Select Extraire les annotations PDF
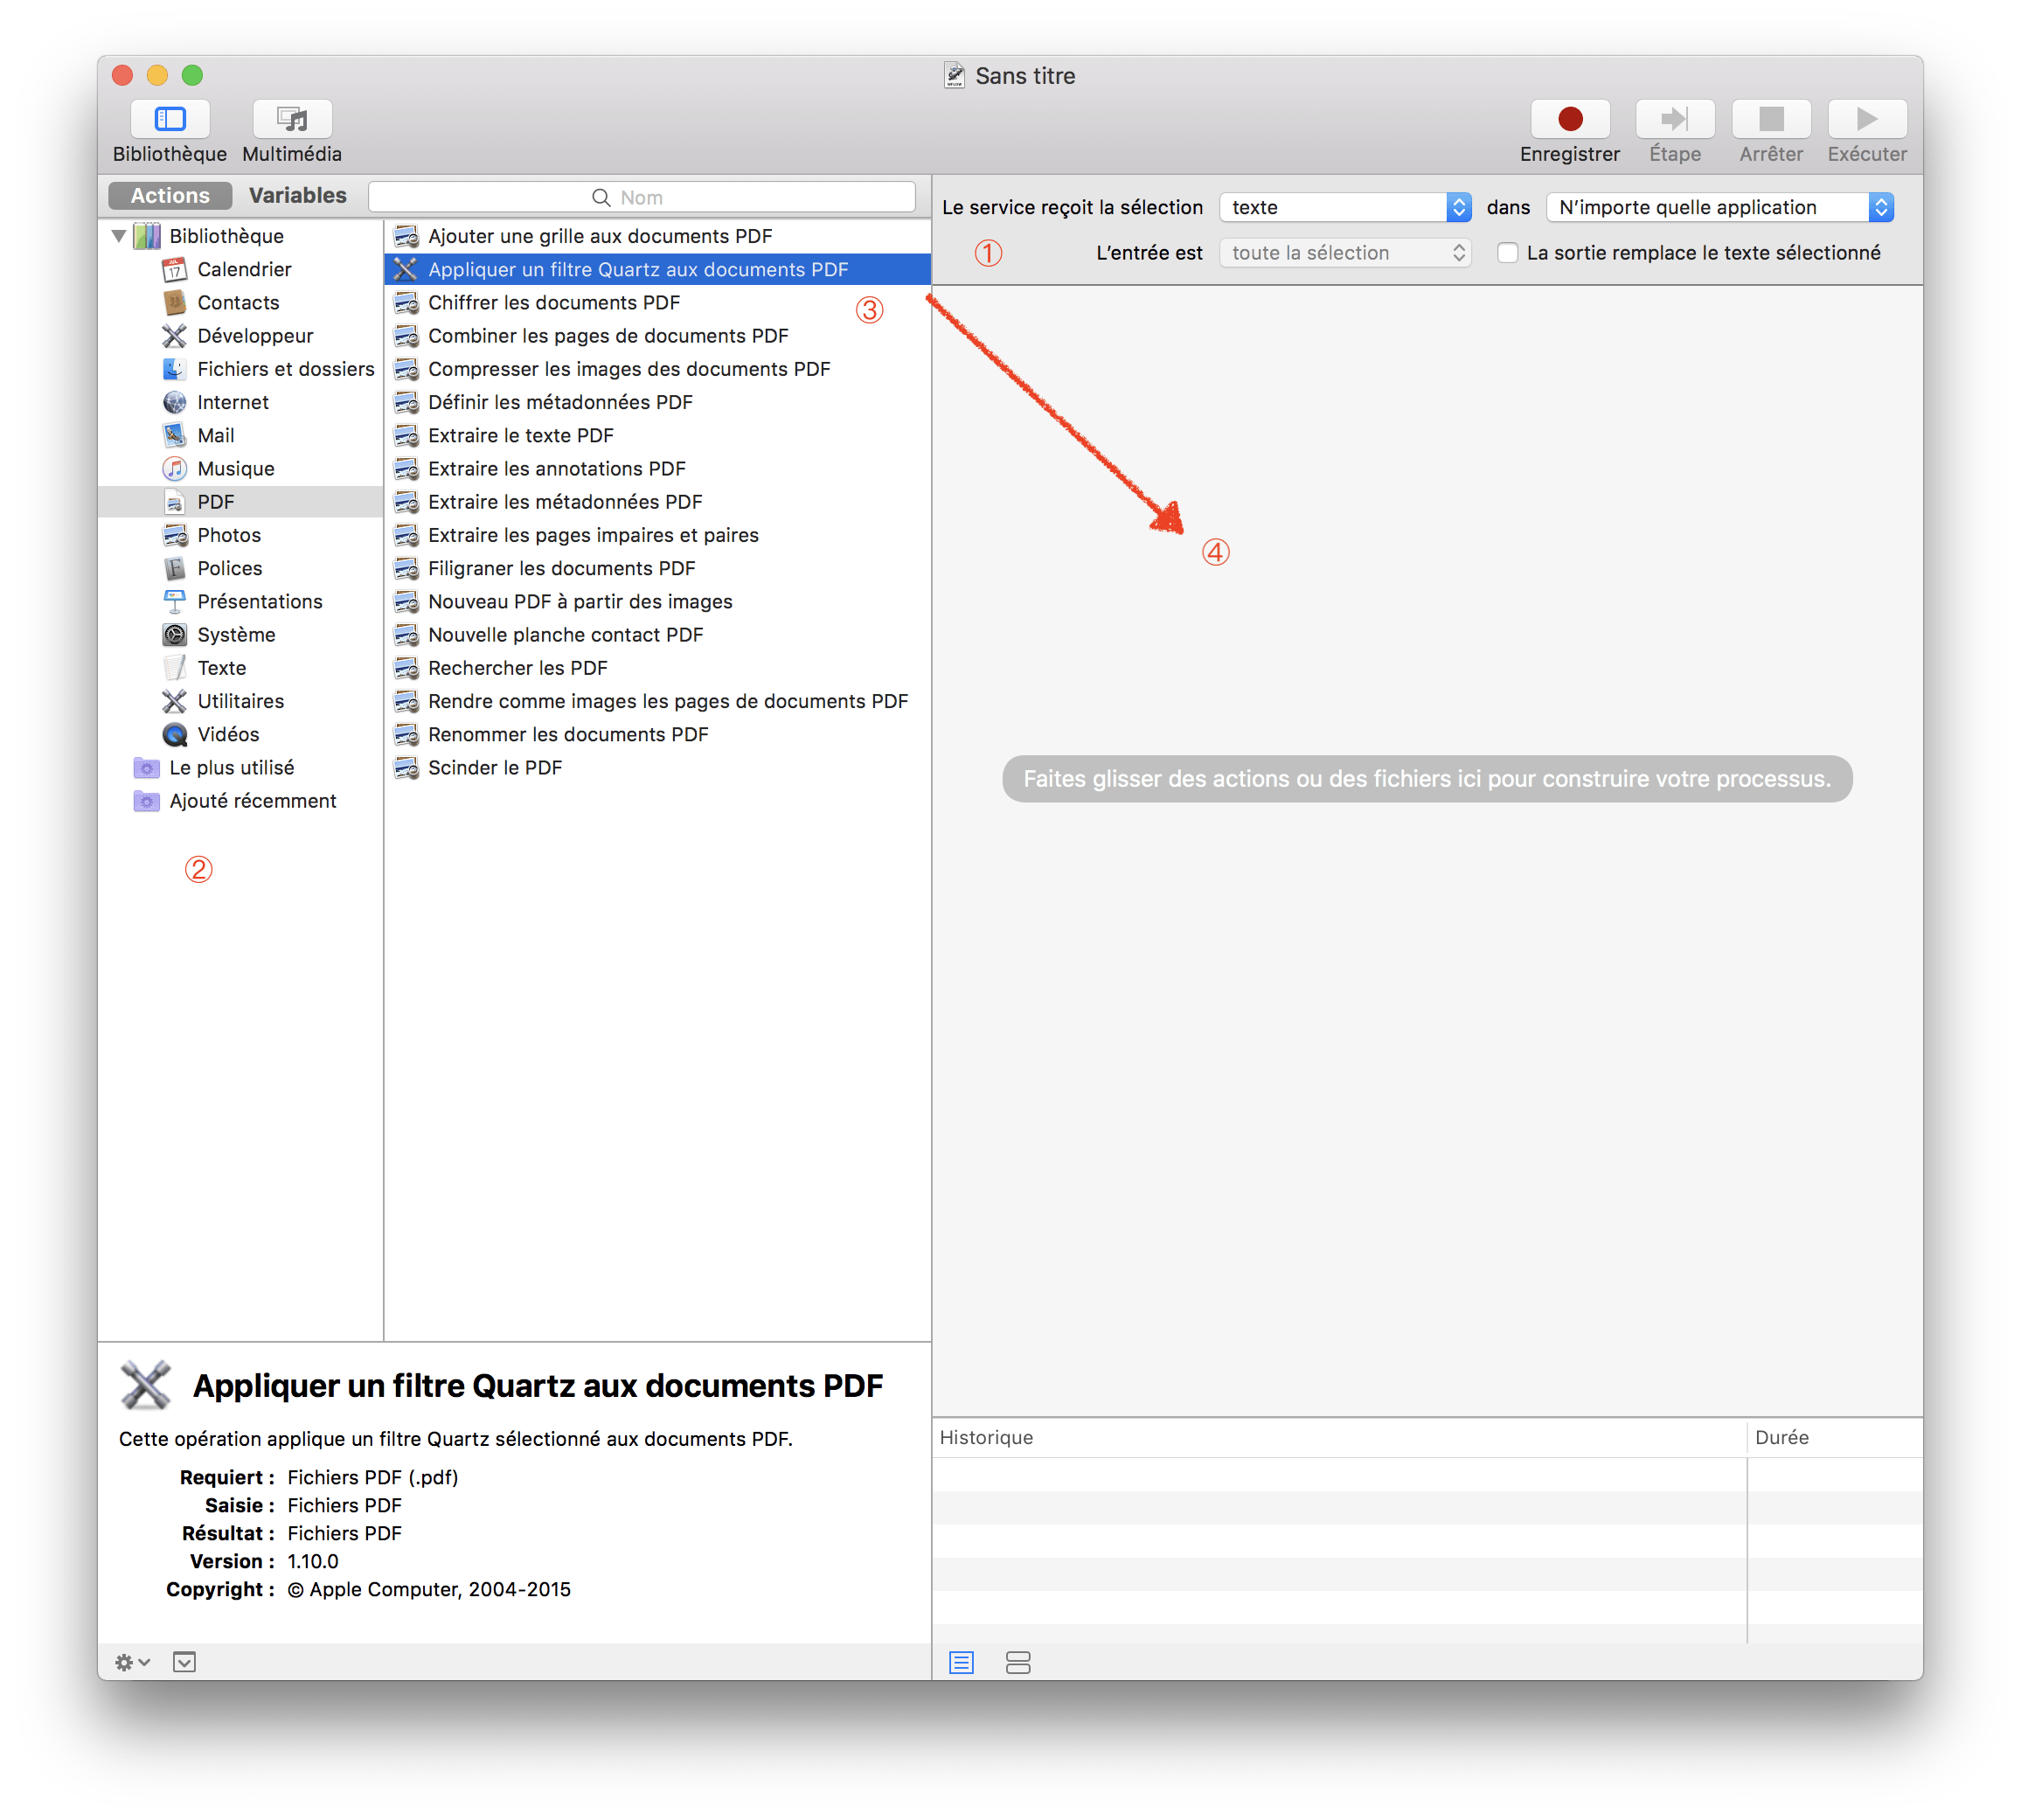Screen dimensions: 2021x1820 click(x=657, y=468)
